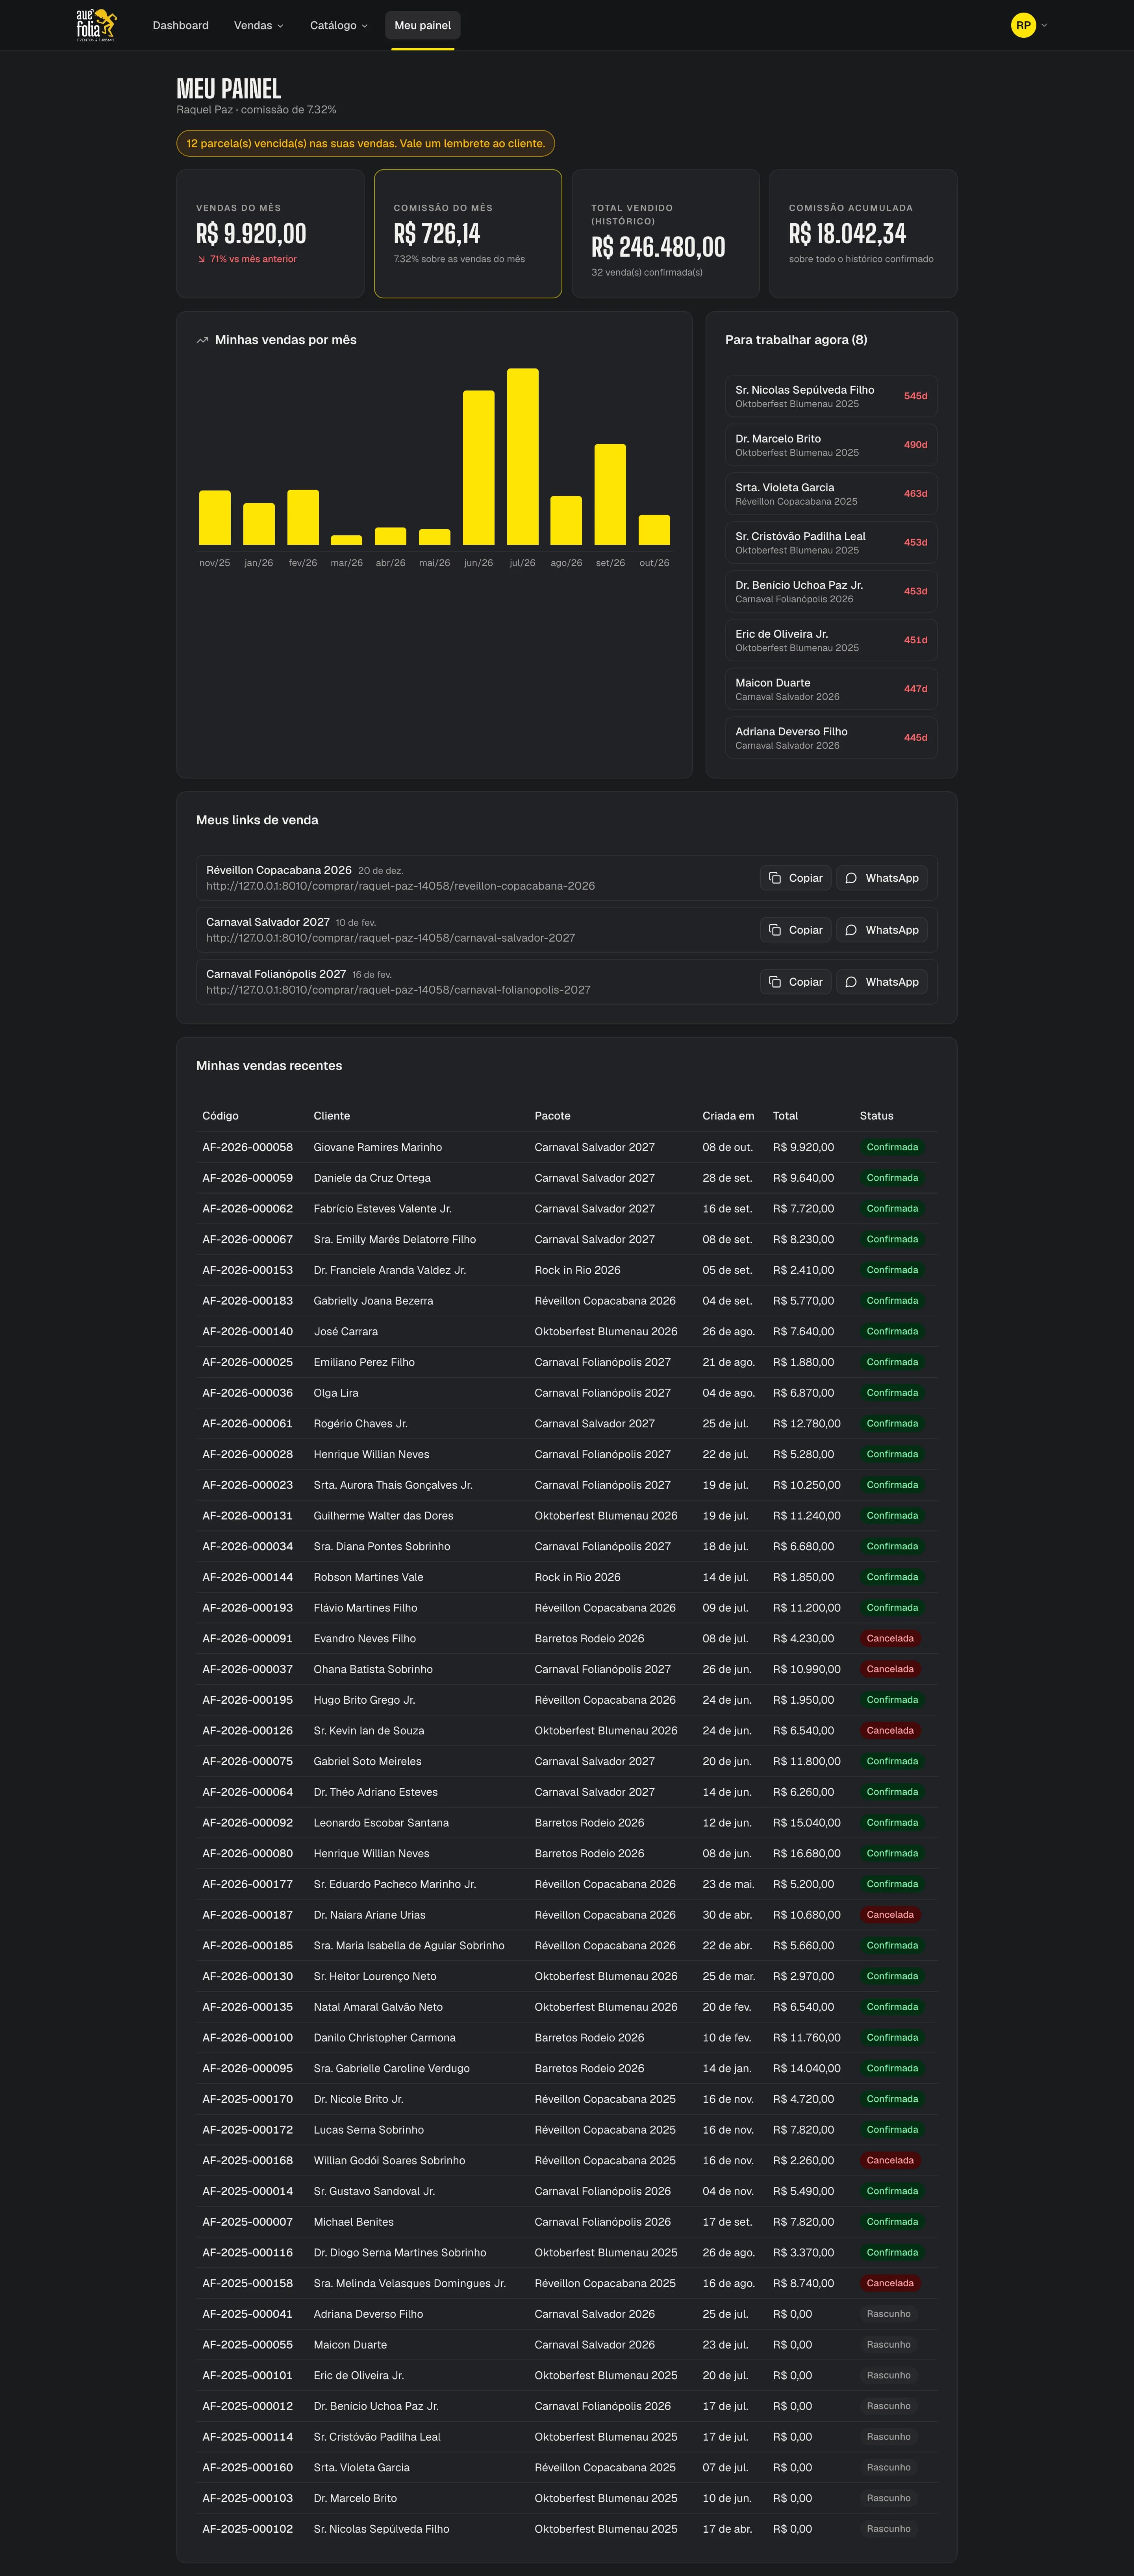This screenshot has height=2576, width=1134.
Task: Go to Dashboard
Action: pyautogui.click(x=180, y=25)
